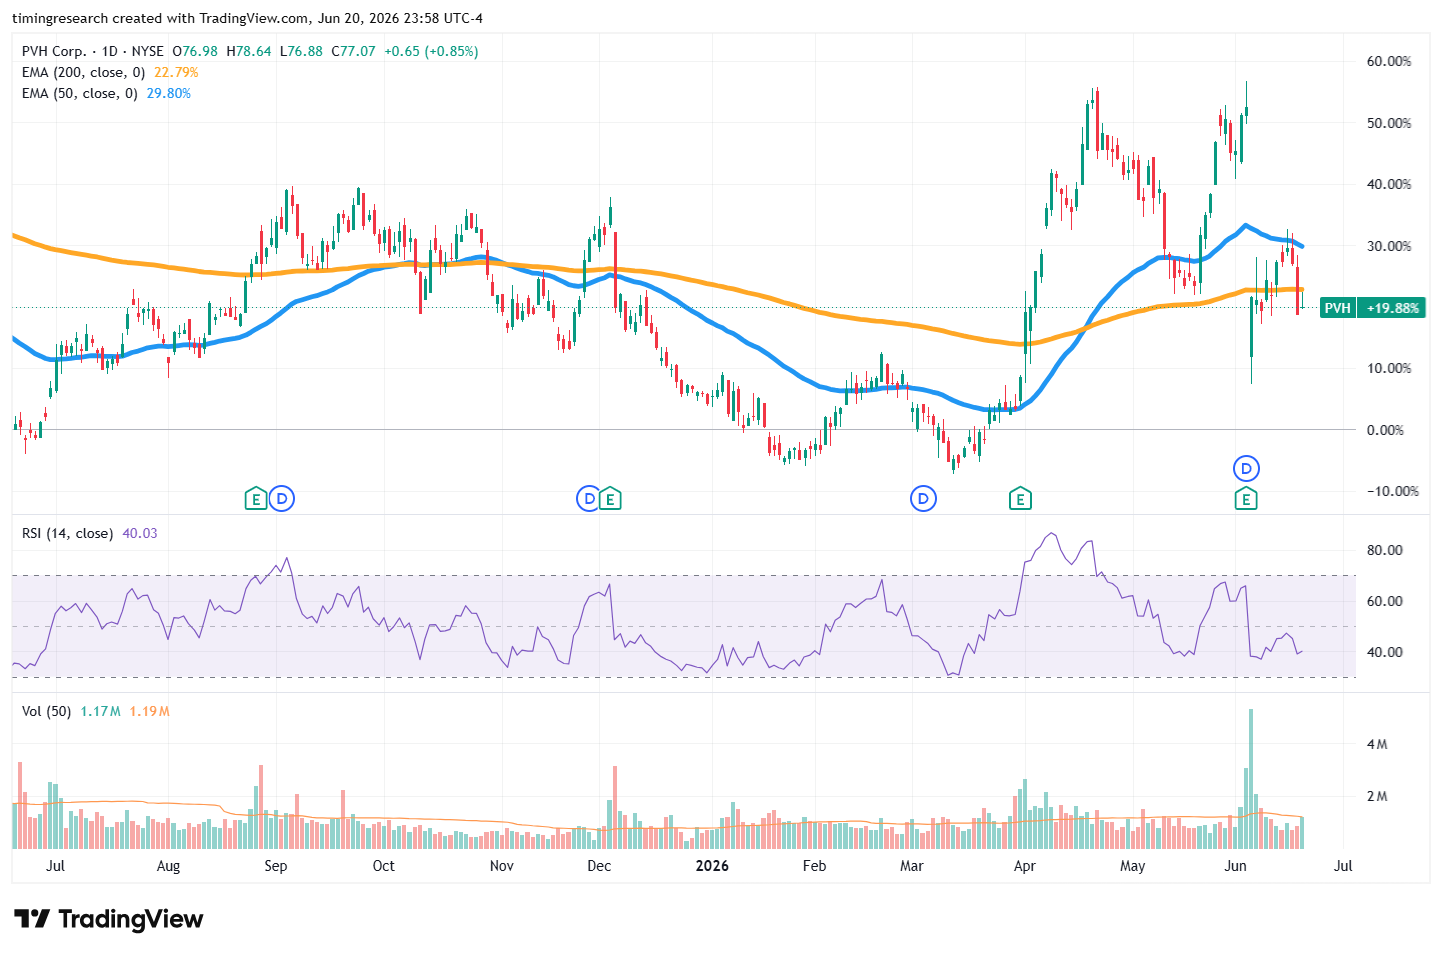The width and height of the screenshot is (1442, 955).
Task: Click the low value L76.88
Action: pos(301,51)
